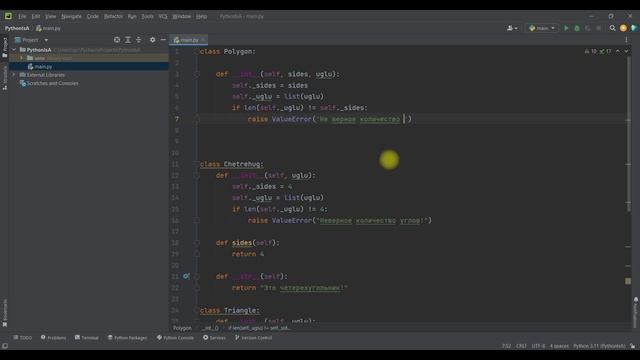
Task: Open the Version Control tool window
Action: pyautogui.click(x=253, y=338)
